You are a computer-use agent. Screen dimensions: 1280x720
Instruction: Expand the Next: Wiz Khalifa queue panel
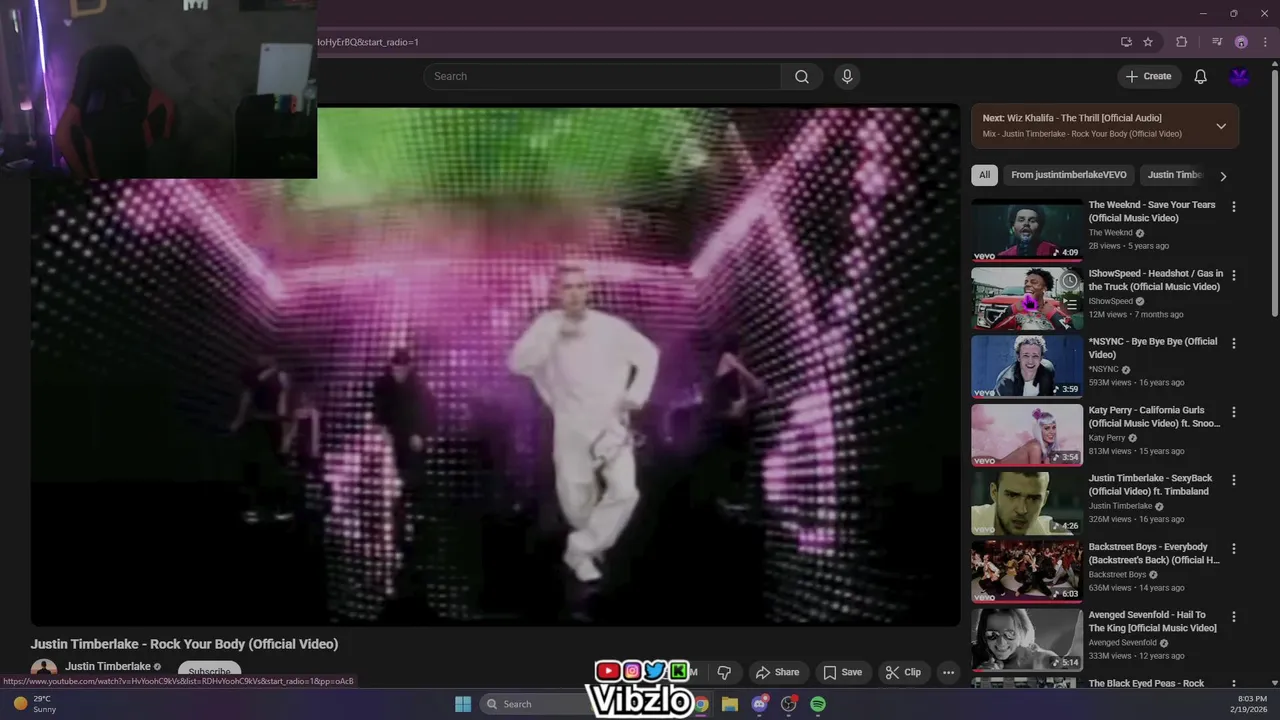(1221, 126)
